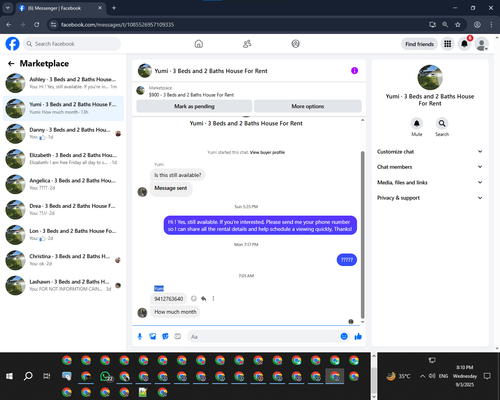This screenshot has width=500, height=400.
Task: Expand Media, files and links section
Action: coord(430,182)
